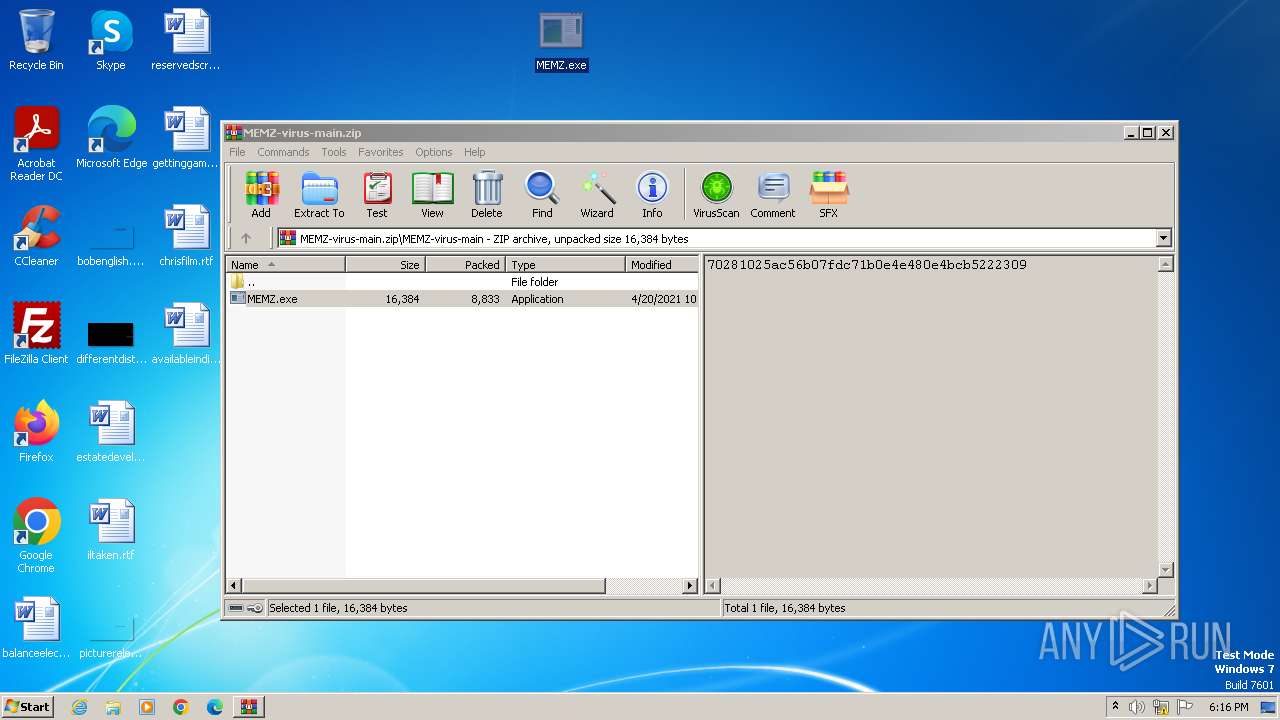Open the Find magnifier tool
This screenshot has height=720, width=1280.
click(542, 194)
